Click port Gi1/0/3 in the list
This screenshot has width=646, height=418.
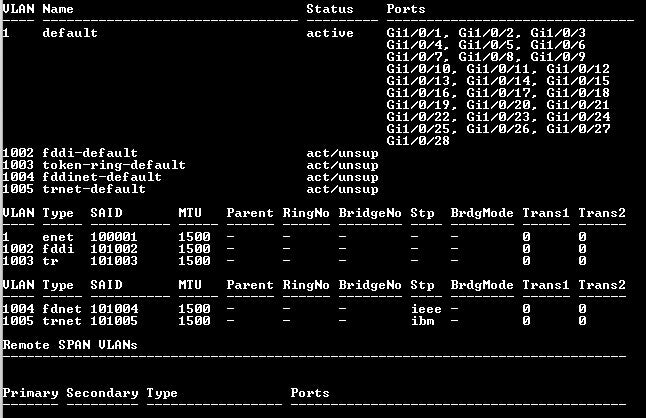(558, 33)
